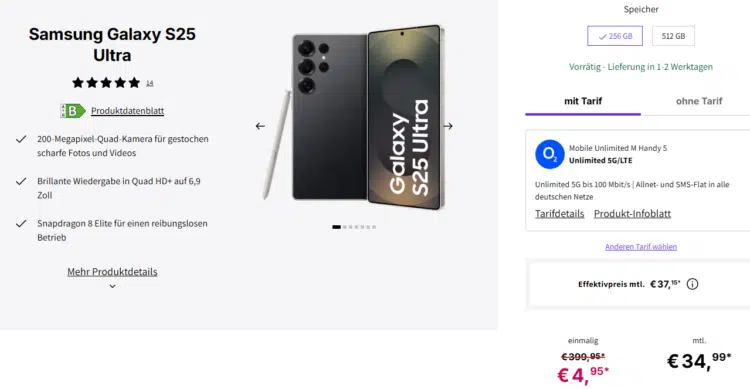The image size is (750, 389).
Task: Click the Galaxy S25 Ultra product image
Action: [354, 117]
